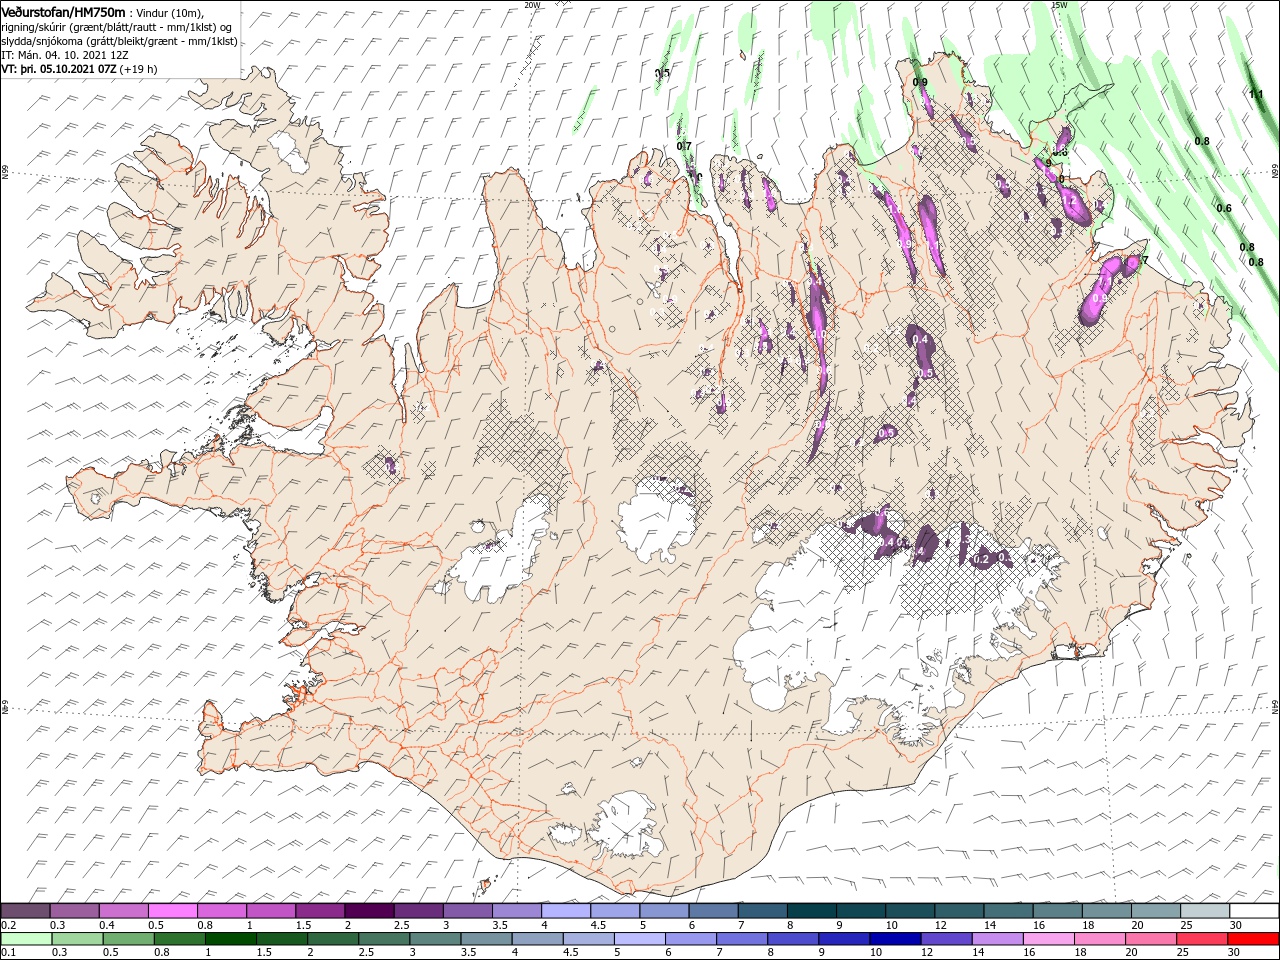The height and width of the screenshot is (960, 1280).
Task: Pick darkest green lower swatch at 1
Action: [231, 939]
